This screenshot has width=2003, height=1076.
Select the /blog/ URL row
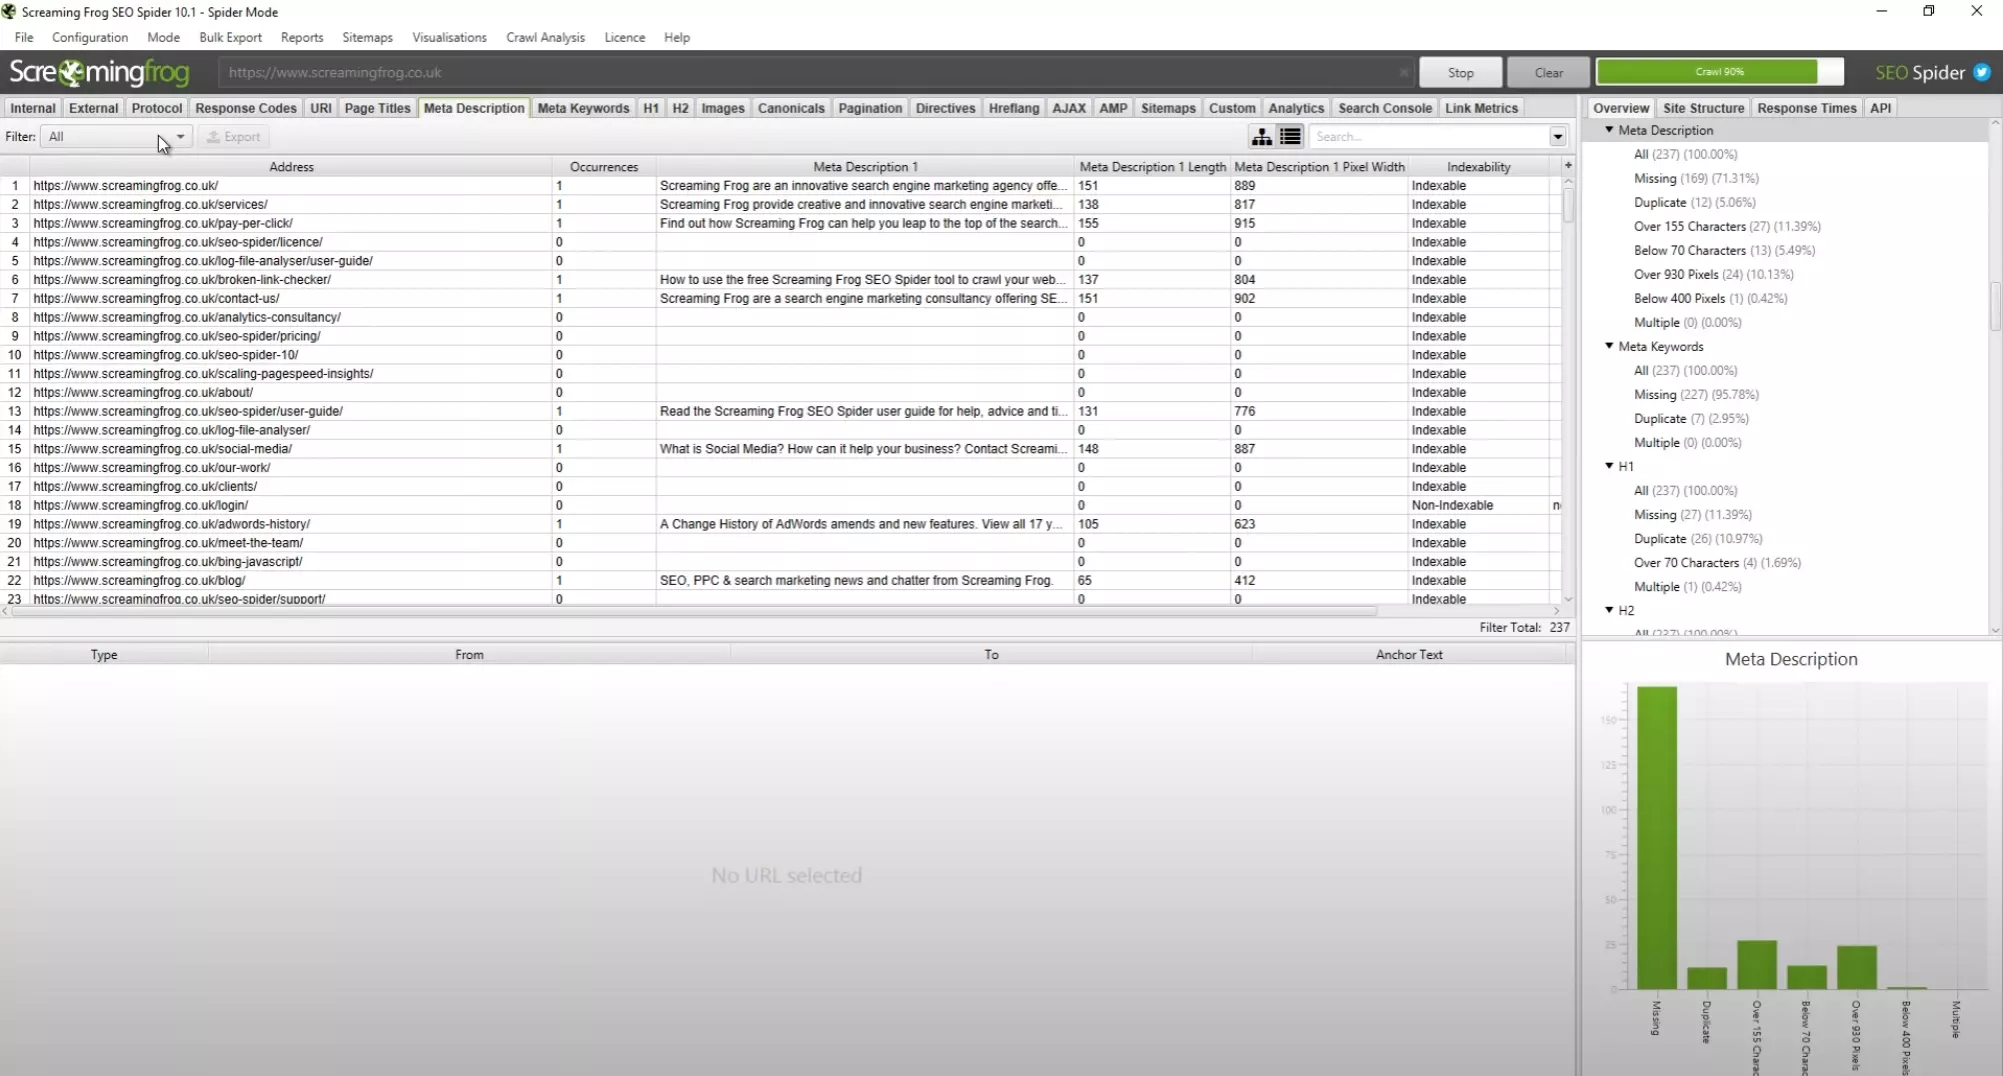(780, 580)
